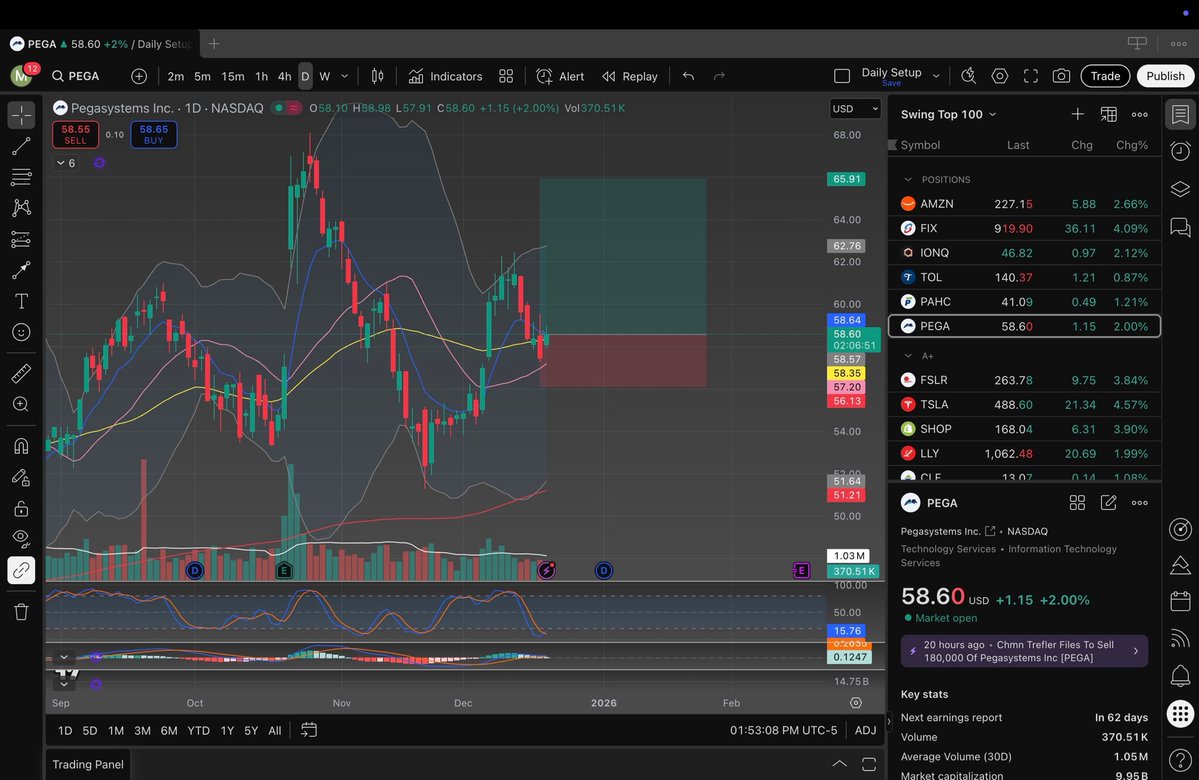Open the indicator templates grid icon

tap(506, 76)
